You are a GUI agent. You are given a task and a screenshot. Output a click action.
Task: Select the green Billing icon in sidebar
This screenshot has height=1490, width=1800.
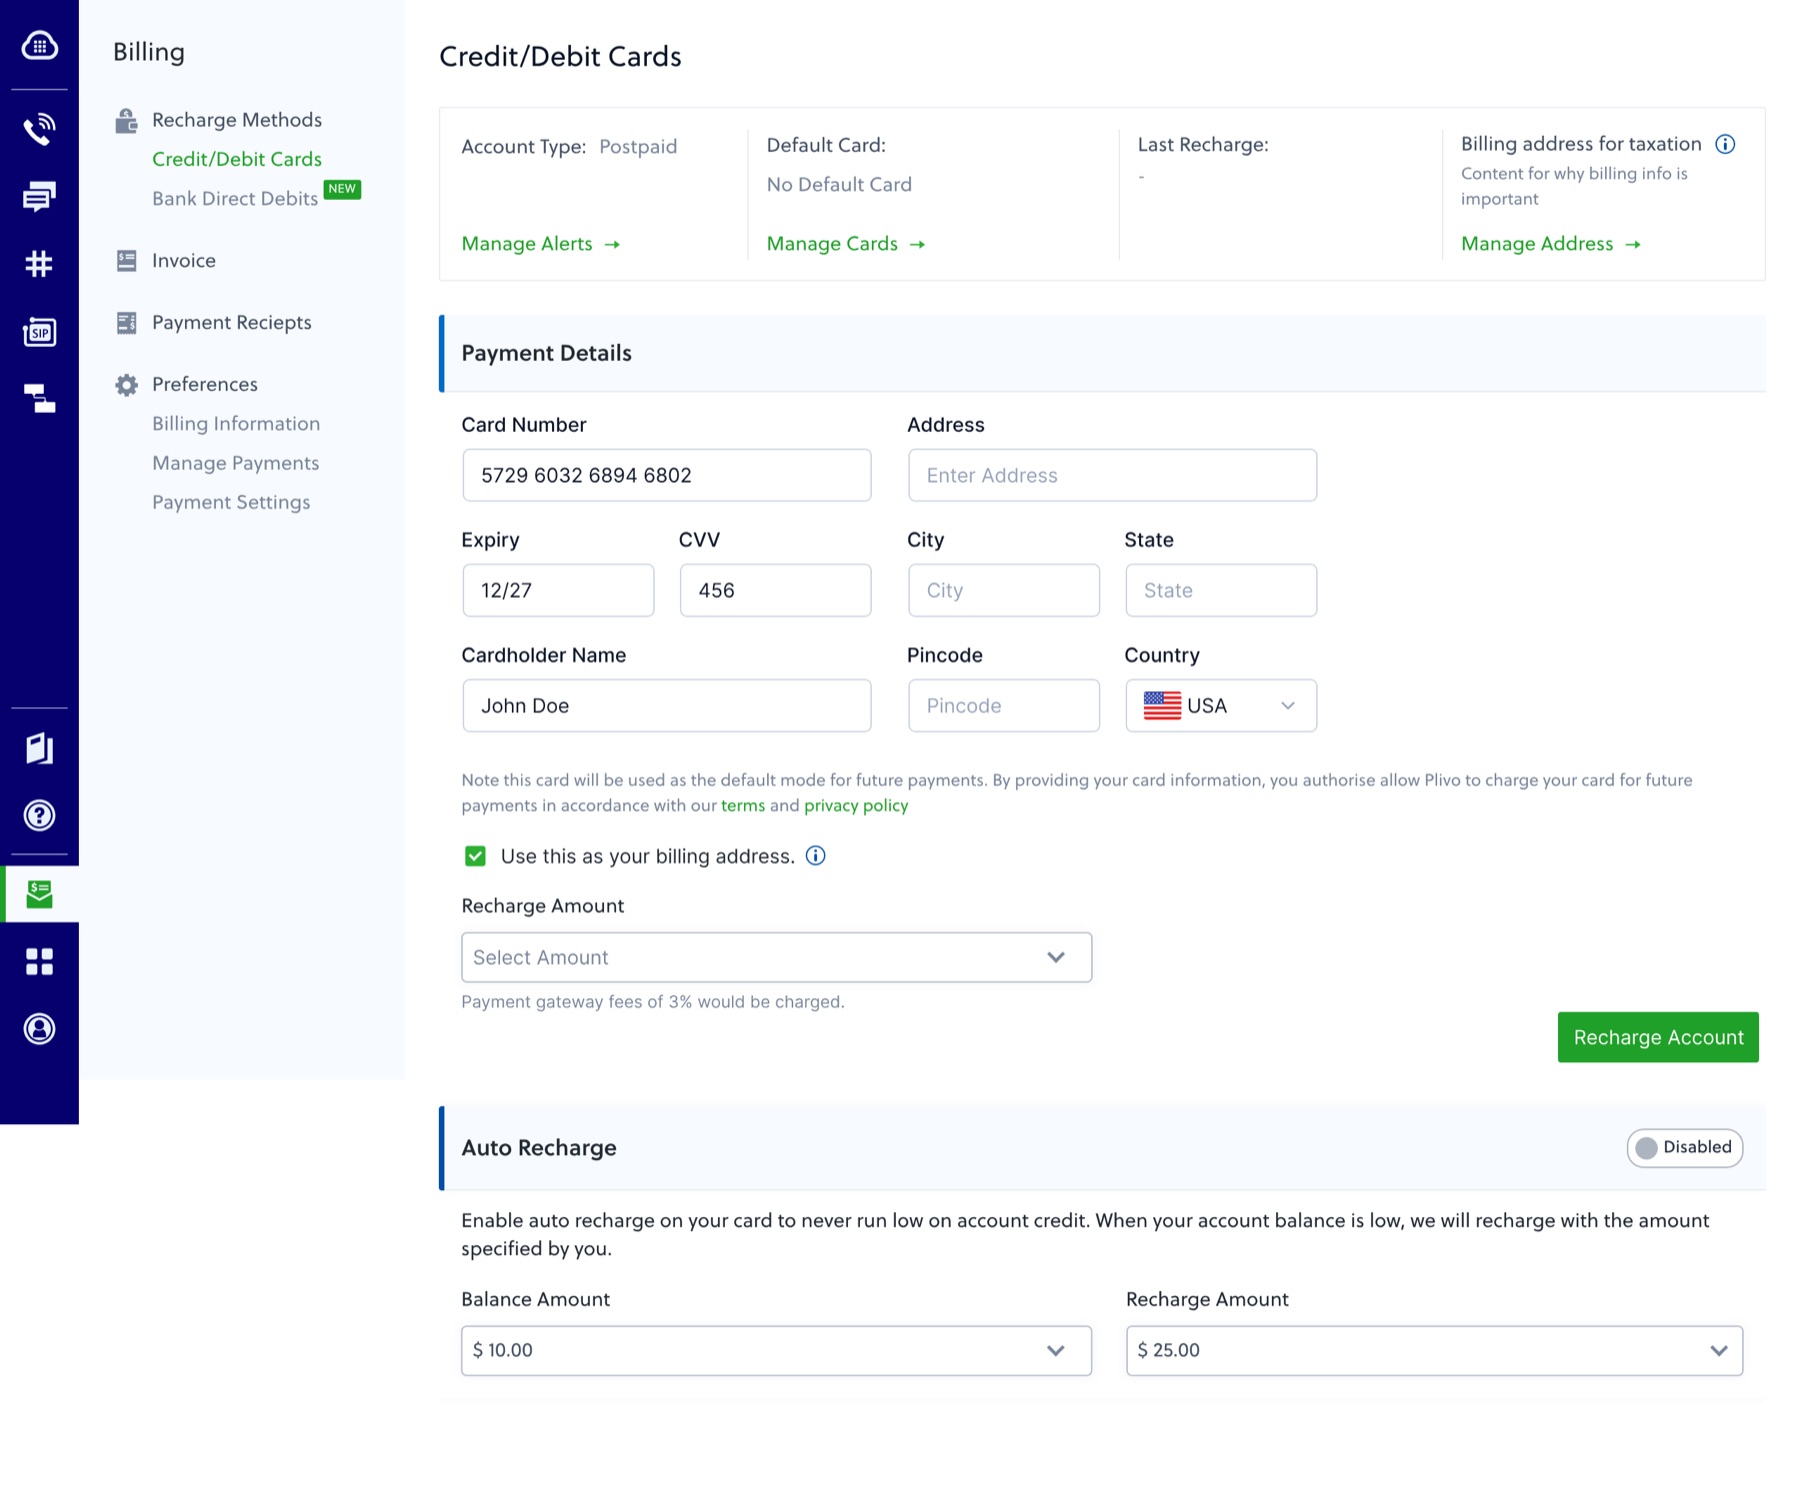coord(39,894)
